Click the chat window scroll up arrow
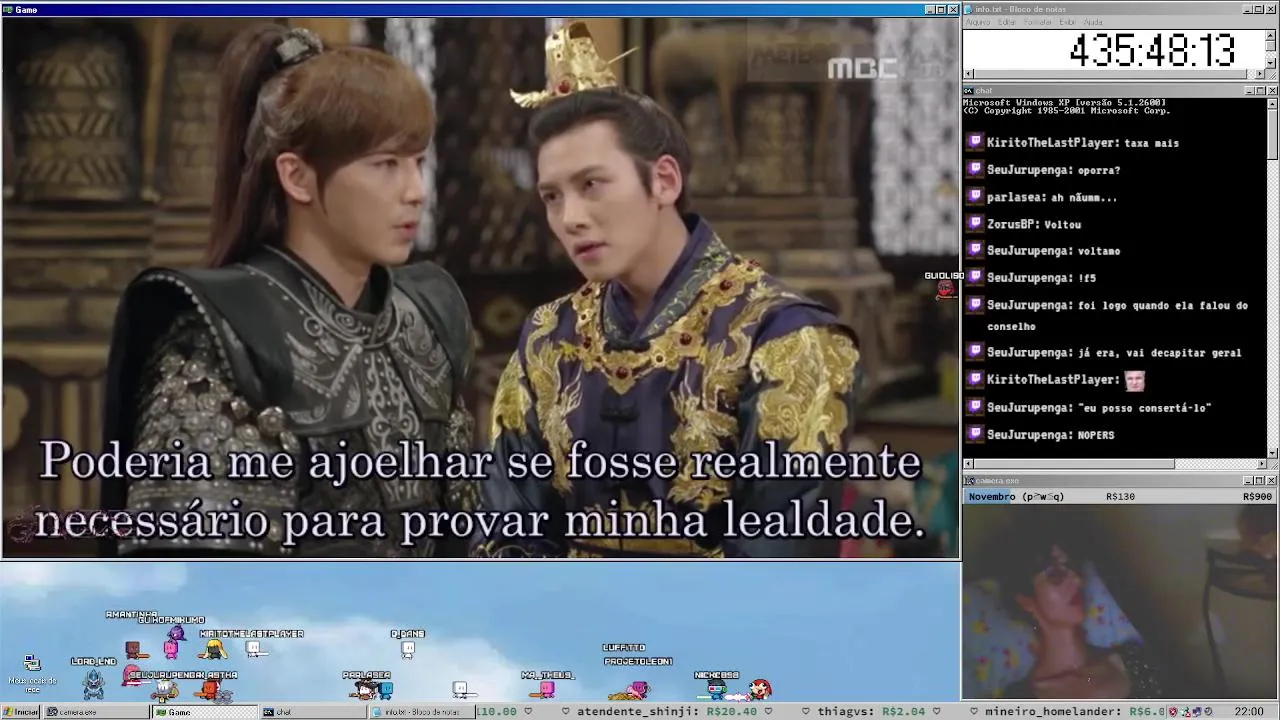Viewport: 1280px width, 720px height. click(1272, 103)
